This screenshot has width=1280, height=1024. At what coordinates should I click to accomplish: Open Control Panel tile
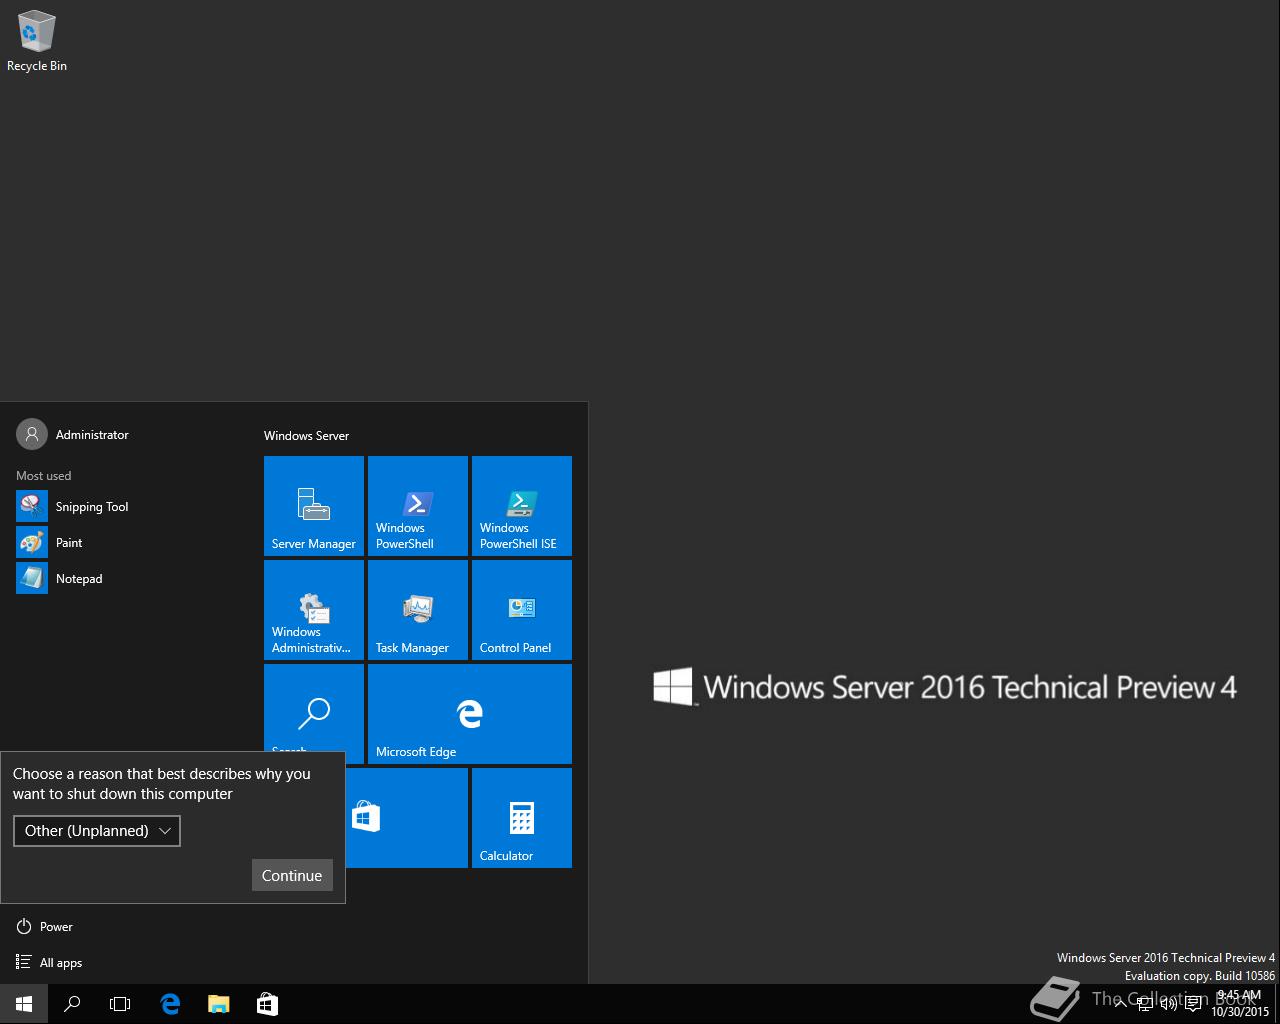(522, 610)
